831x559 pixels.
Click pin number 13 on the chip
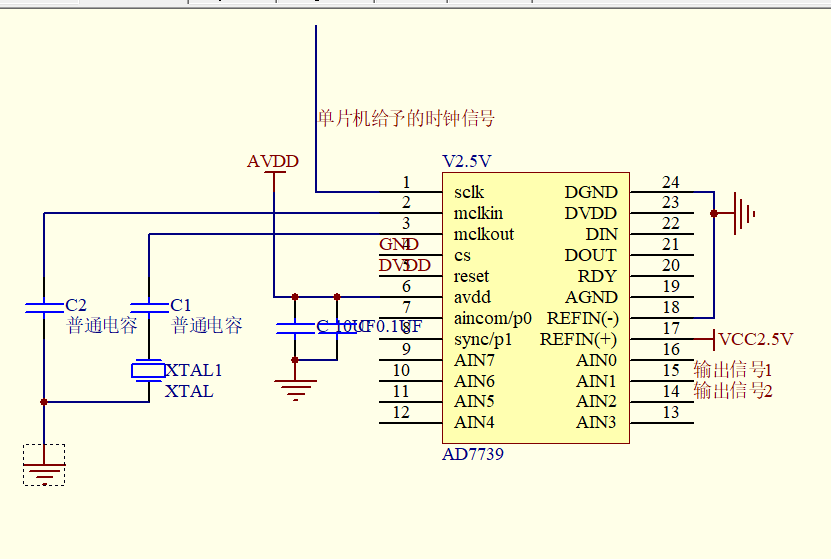pyautogui.click(x=670, y=412)
